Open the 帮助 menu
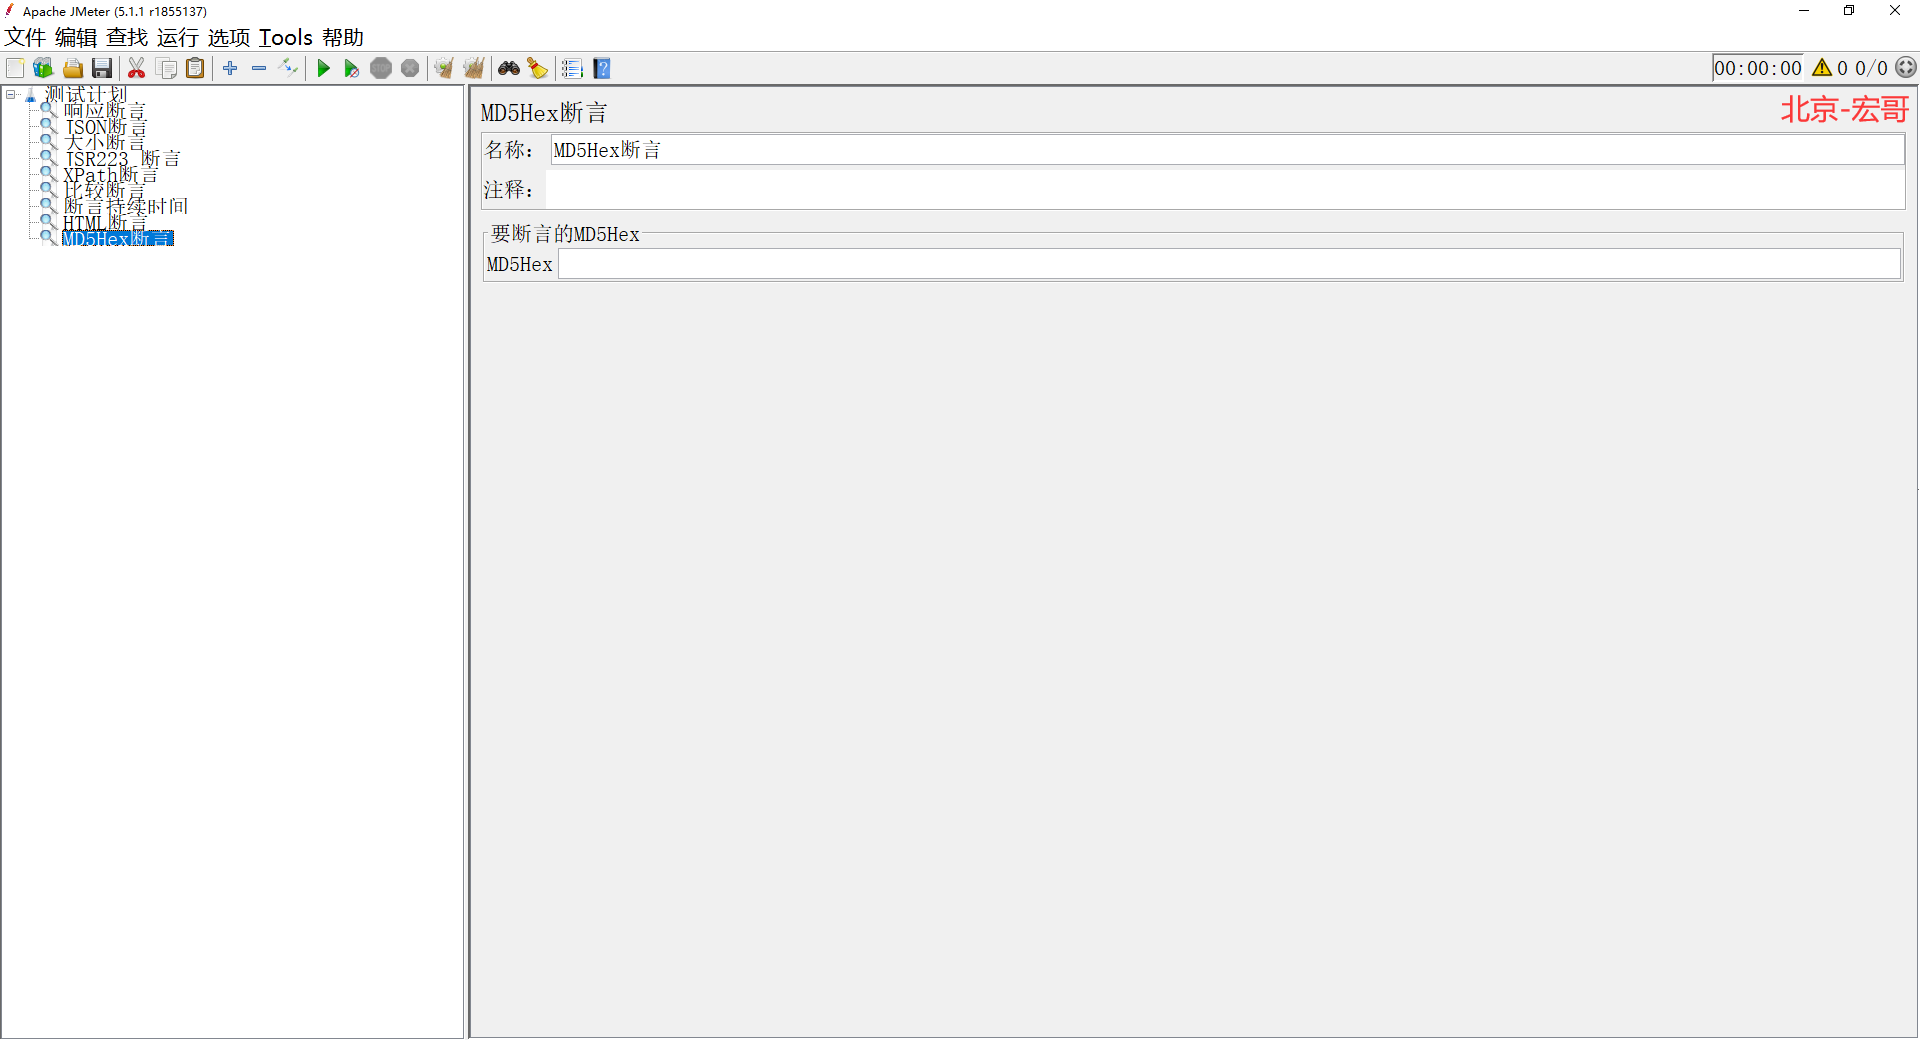This screenshot has height=1040, width=1920. tap(343, 38)
